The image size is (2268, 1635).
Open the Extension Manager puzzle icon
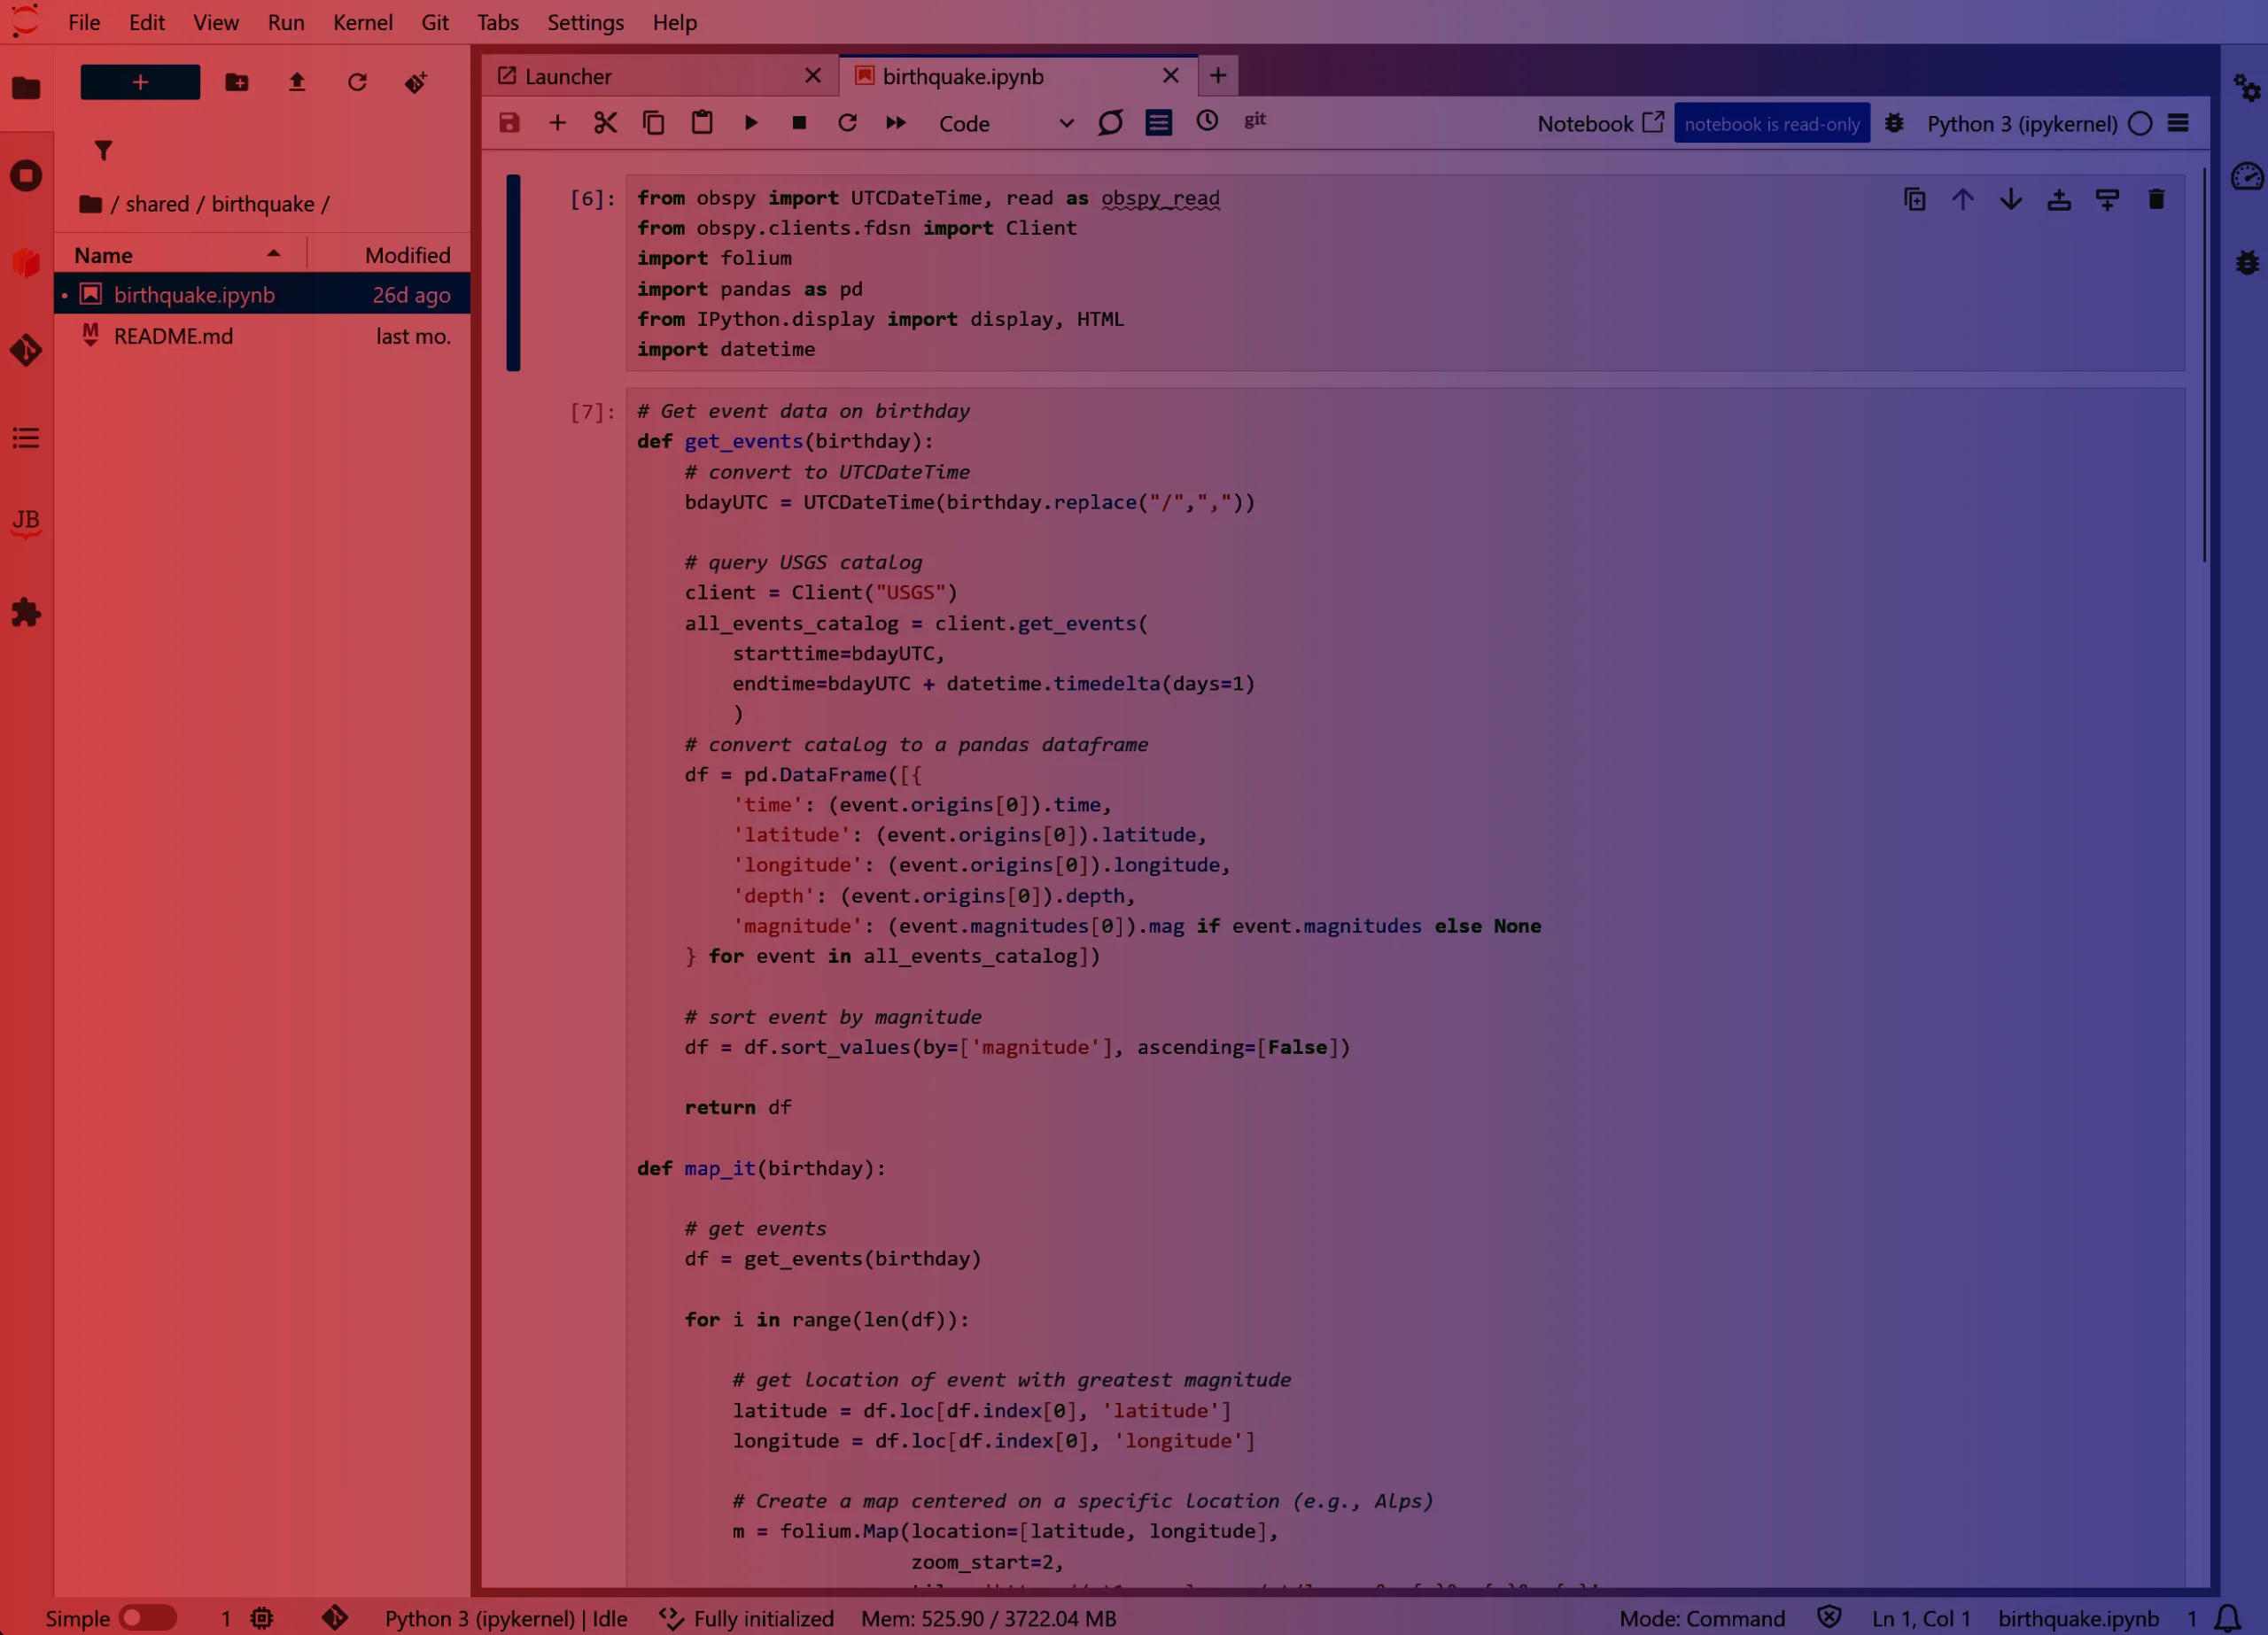point(26,612)
